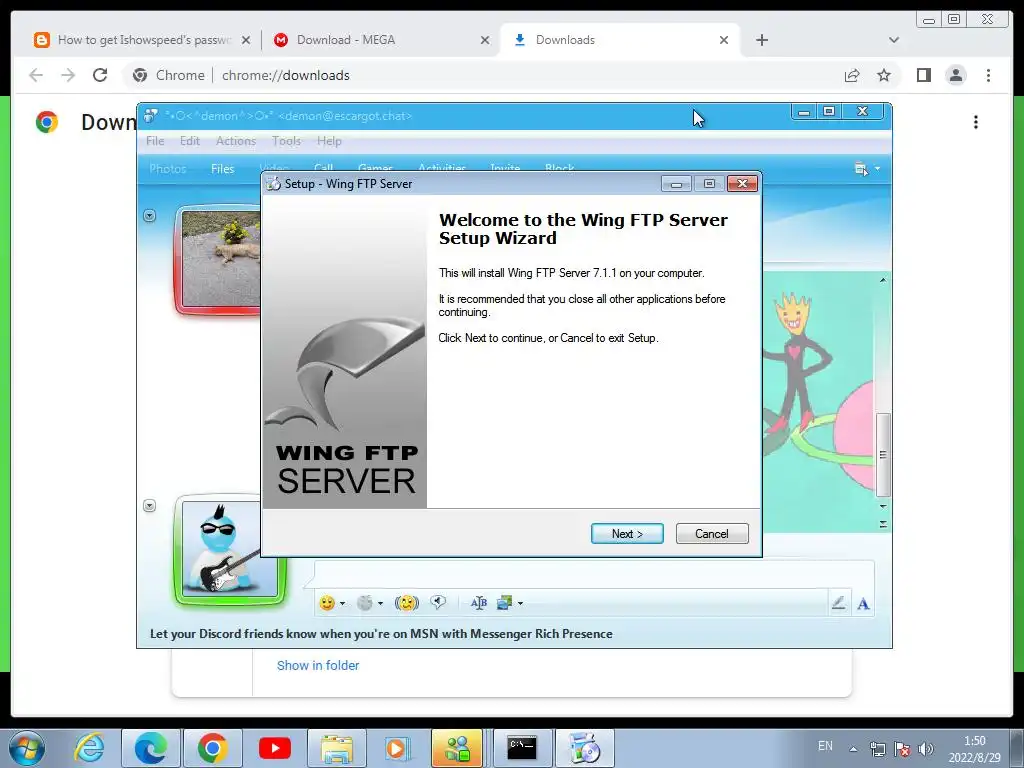Switch to the command prompt in taskbar
Image resolution: width=1024 pixels, height=768 pixels.
(x=522, y=748)
